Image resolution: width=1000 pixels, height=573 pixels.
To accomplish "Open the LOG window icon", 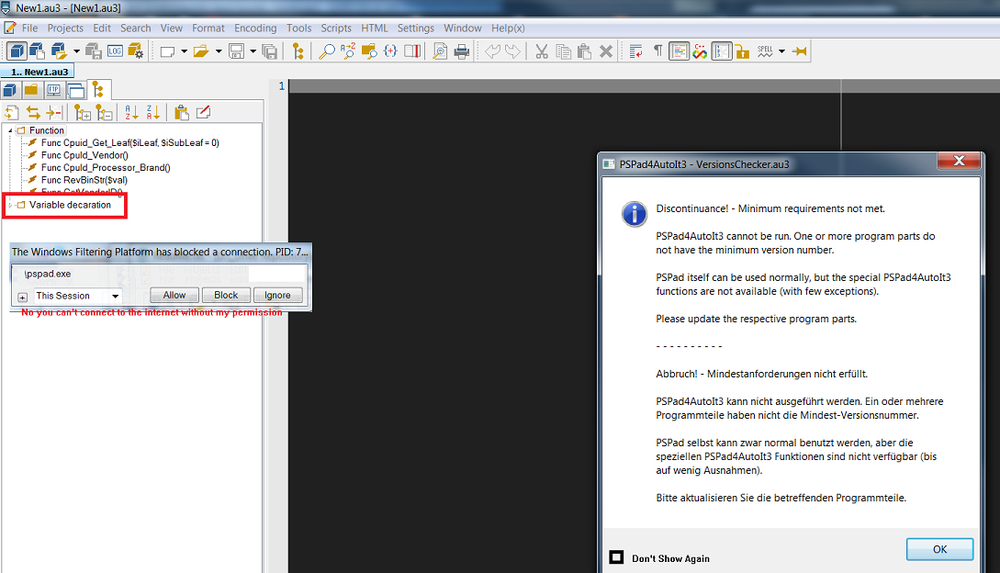I will 115,51.
